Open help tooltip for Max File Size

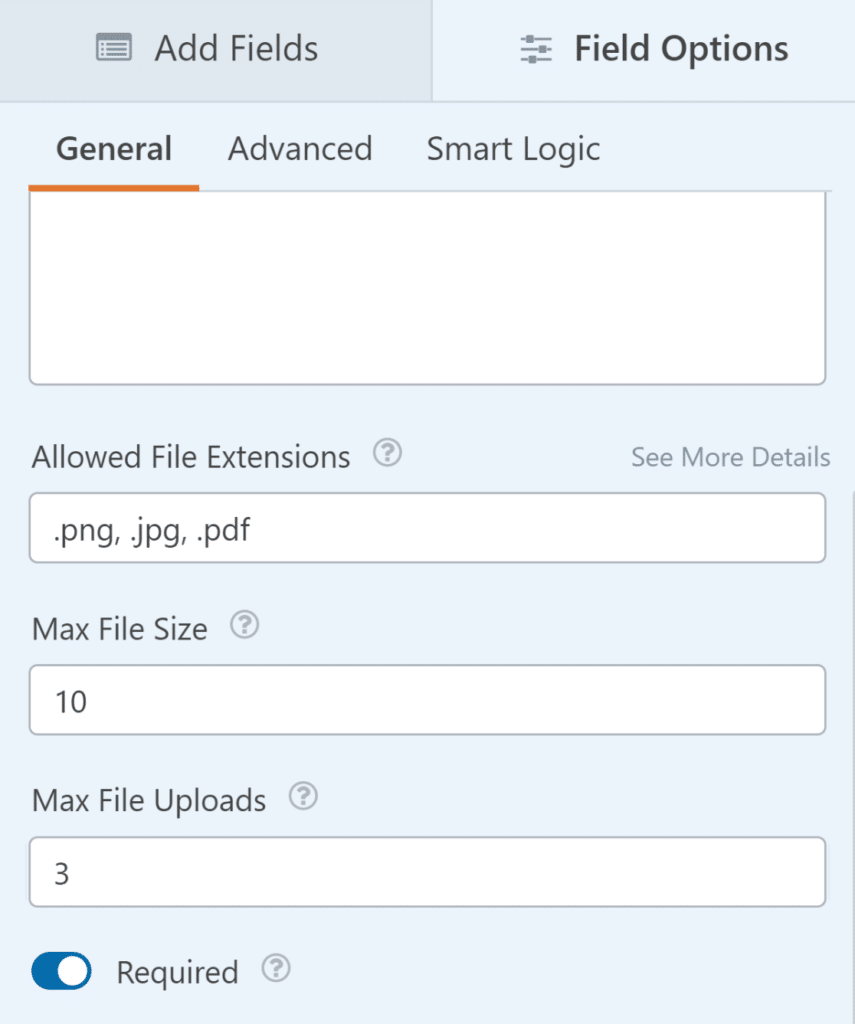tap(243, 625)
